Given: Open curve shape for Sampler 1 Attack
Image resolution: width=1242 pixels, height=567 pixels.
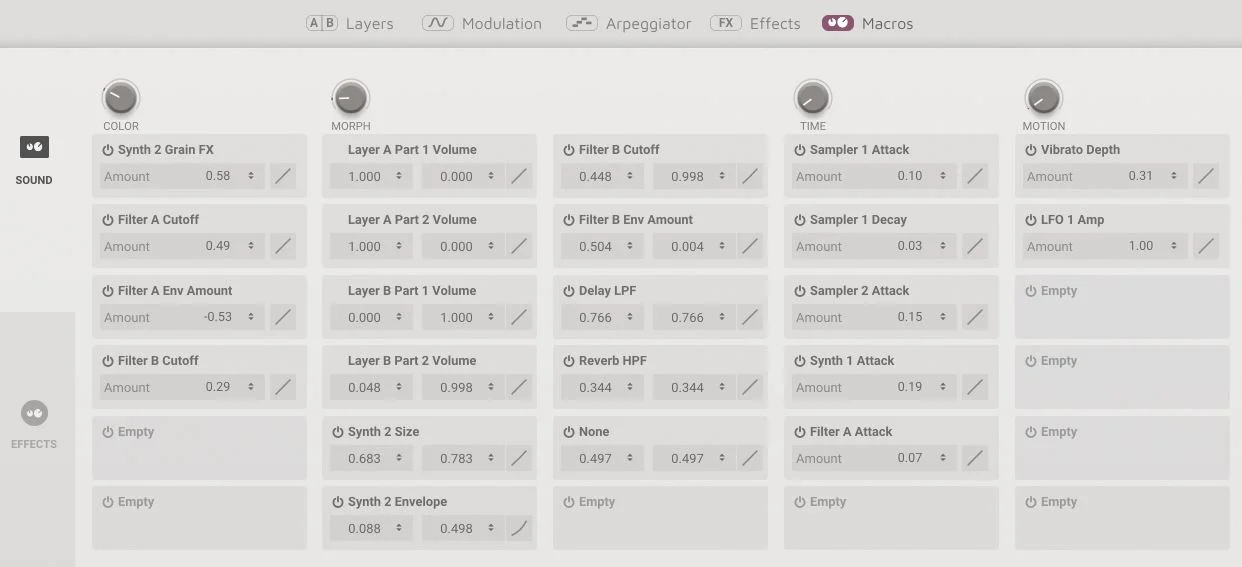Looking at the screenshot, I should tap(975, 176).
